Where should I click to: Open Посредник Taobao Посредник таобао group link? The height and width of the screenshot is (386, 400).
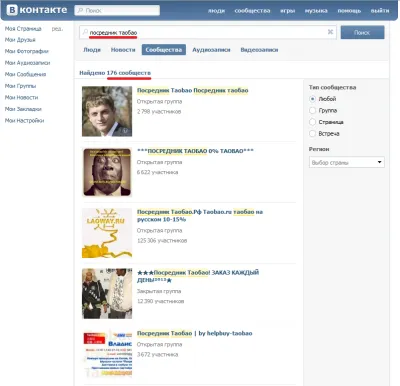point(193,90)
